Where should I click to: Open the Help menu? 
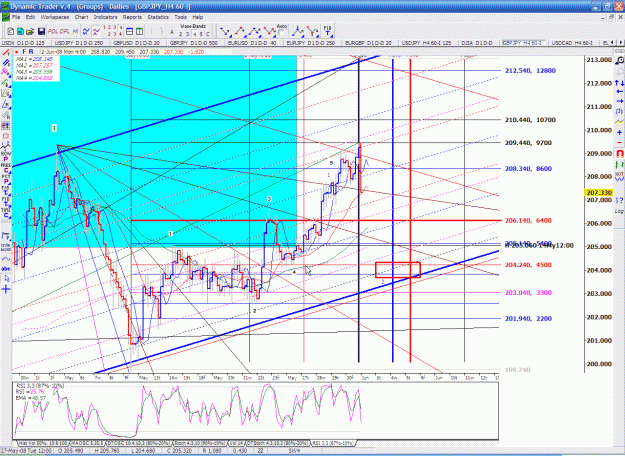click(x=198, y=17)
